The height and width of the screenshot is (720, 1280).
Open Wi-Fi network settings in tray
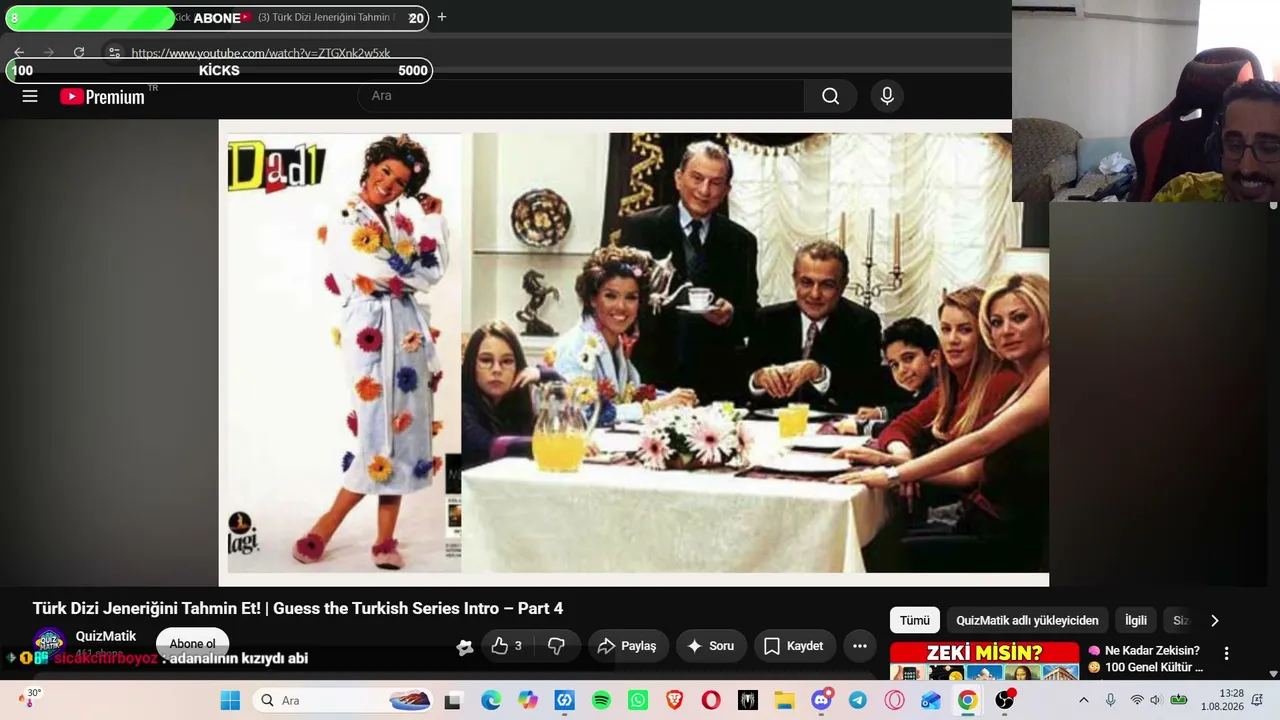[x=1136, y=700]
